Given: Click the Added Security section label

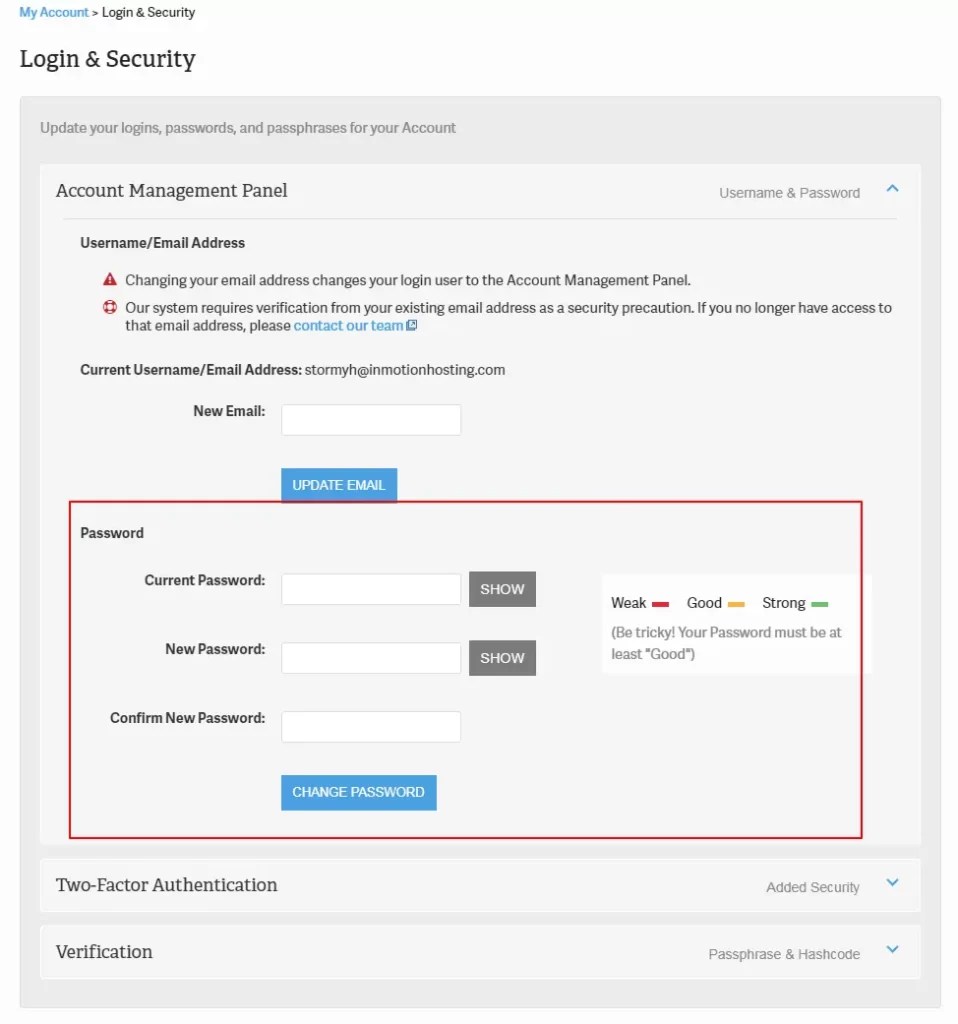Looking at the screenshot, I should [x=812, y=887].
